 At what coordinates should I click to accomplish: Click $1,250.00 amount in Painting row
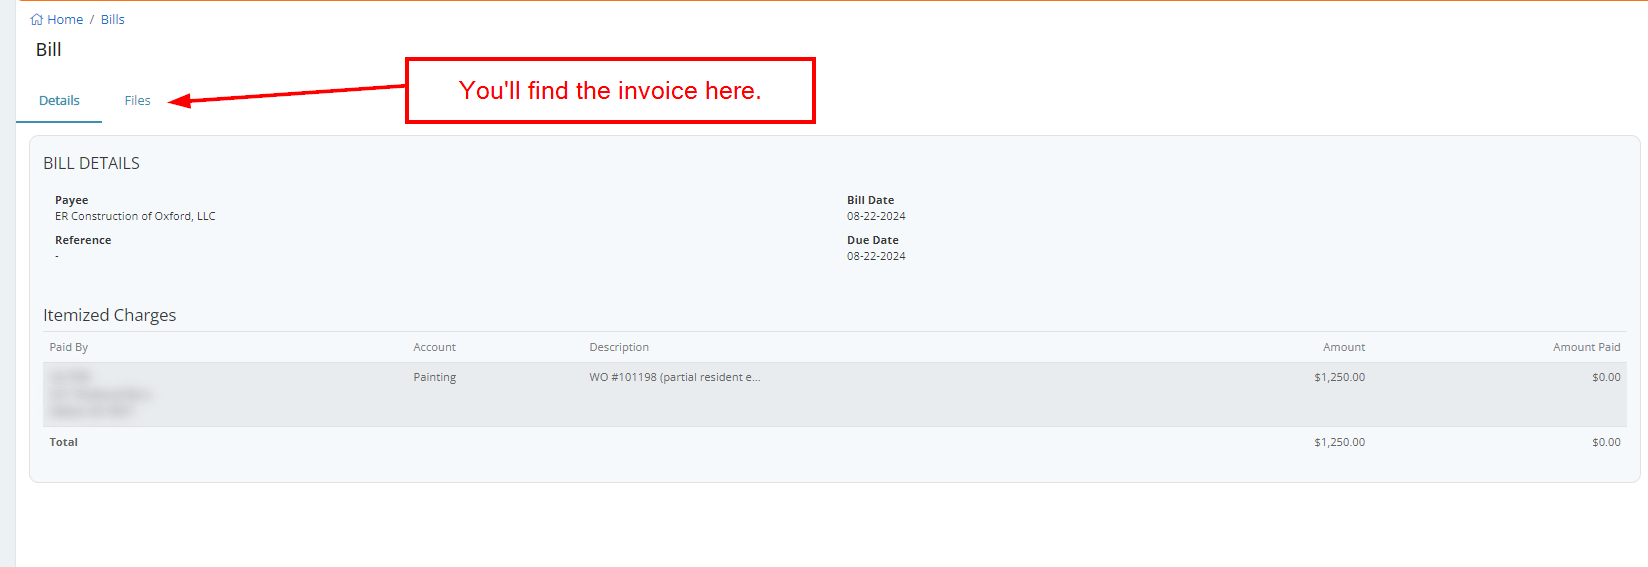click(x=1339, y=377)
